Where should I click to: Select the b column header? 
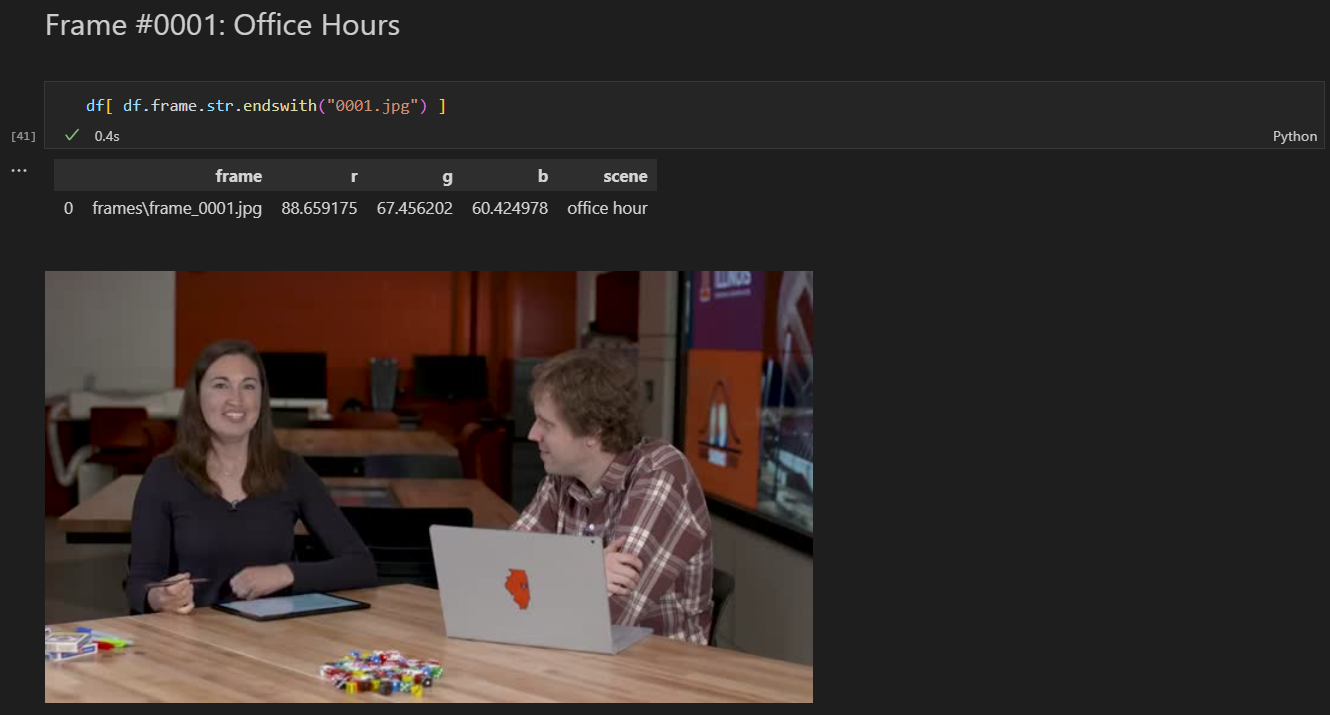(x=542, y=176)
